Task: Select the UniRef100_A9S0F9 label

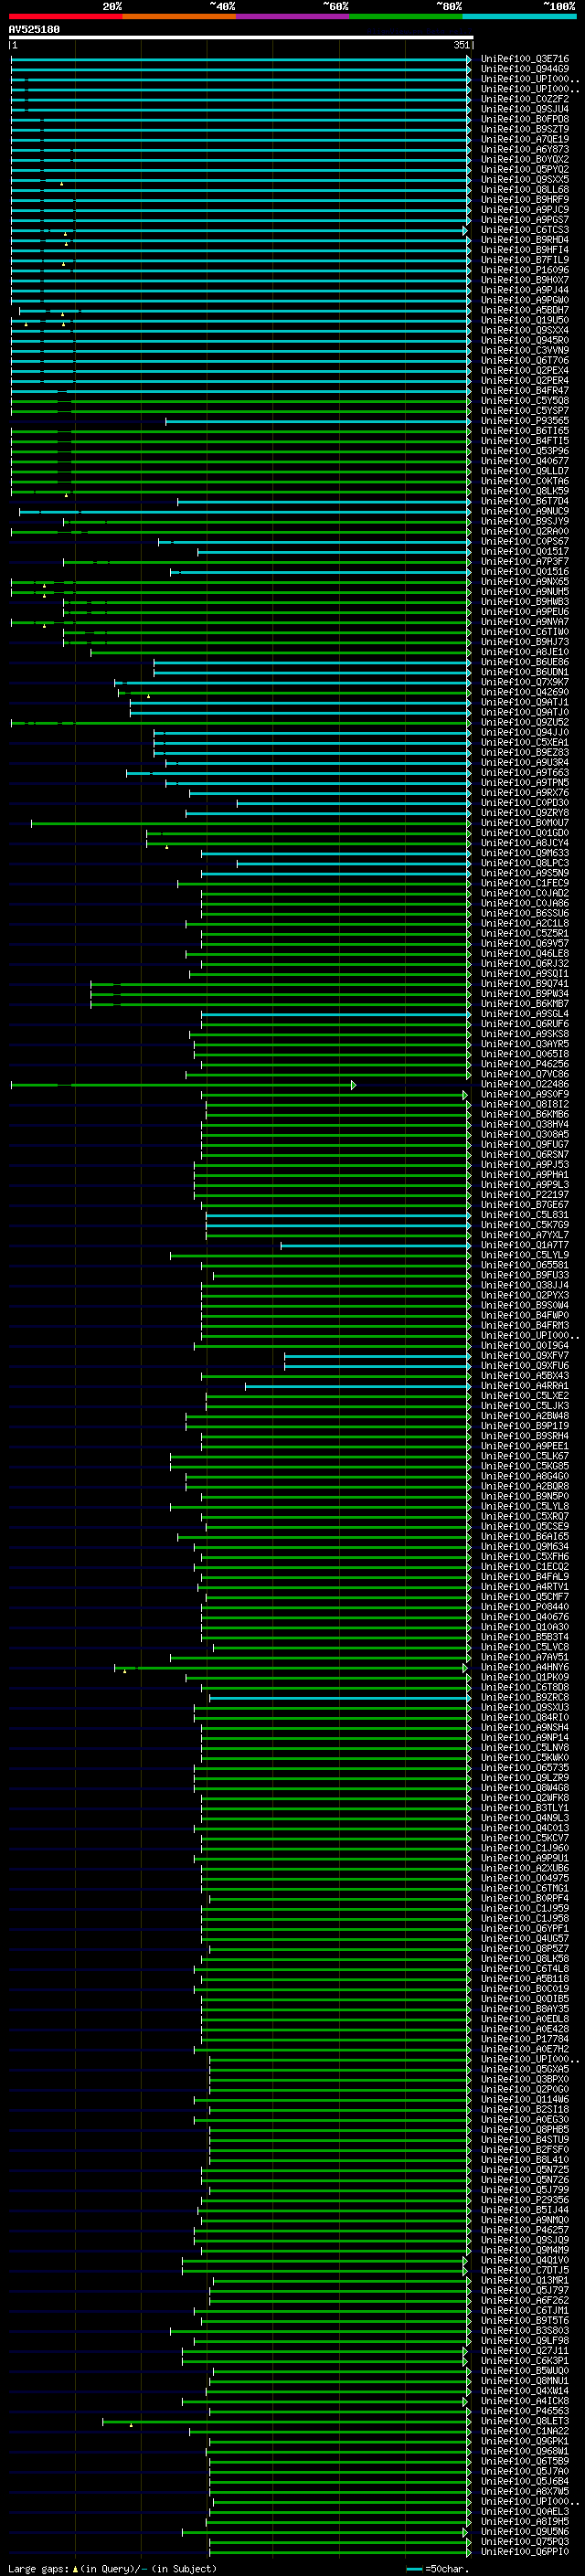Action: tap(525, 1094)
